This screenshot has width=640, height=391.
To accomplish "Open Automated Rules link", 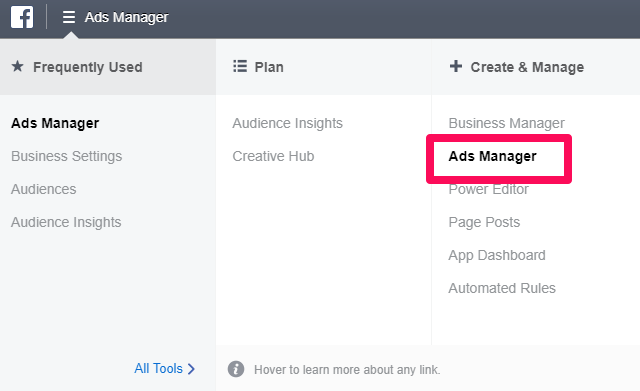I will 502,289.
